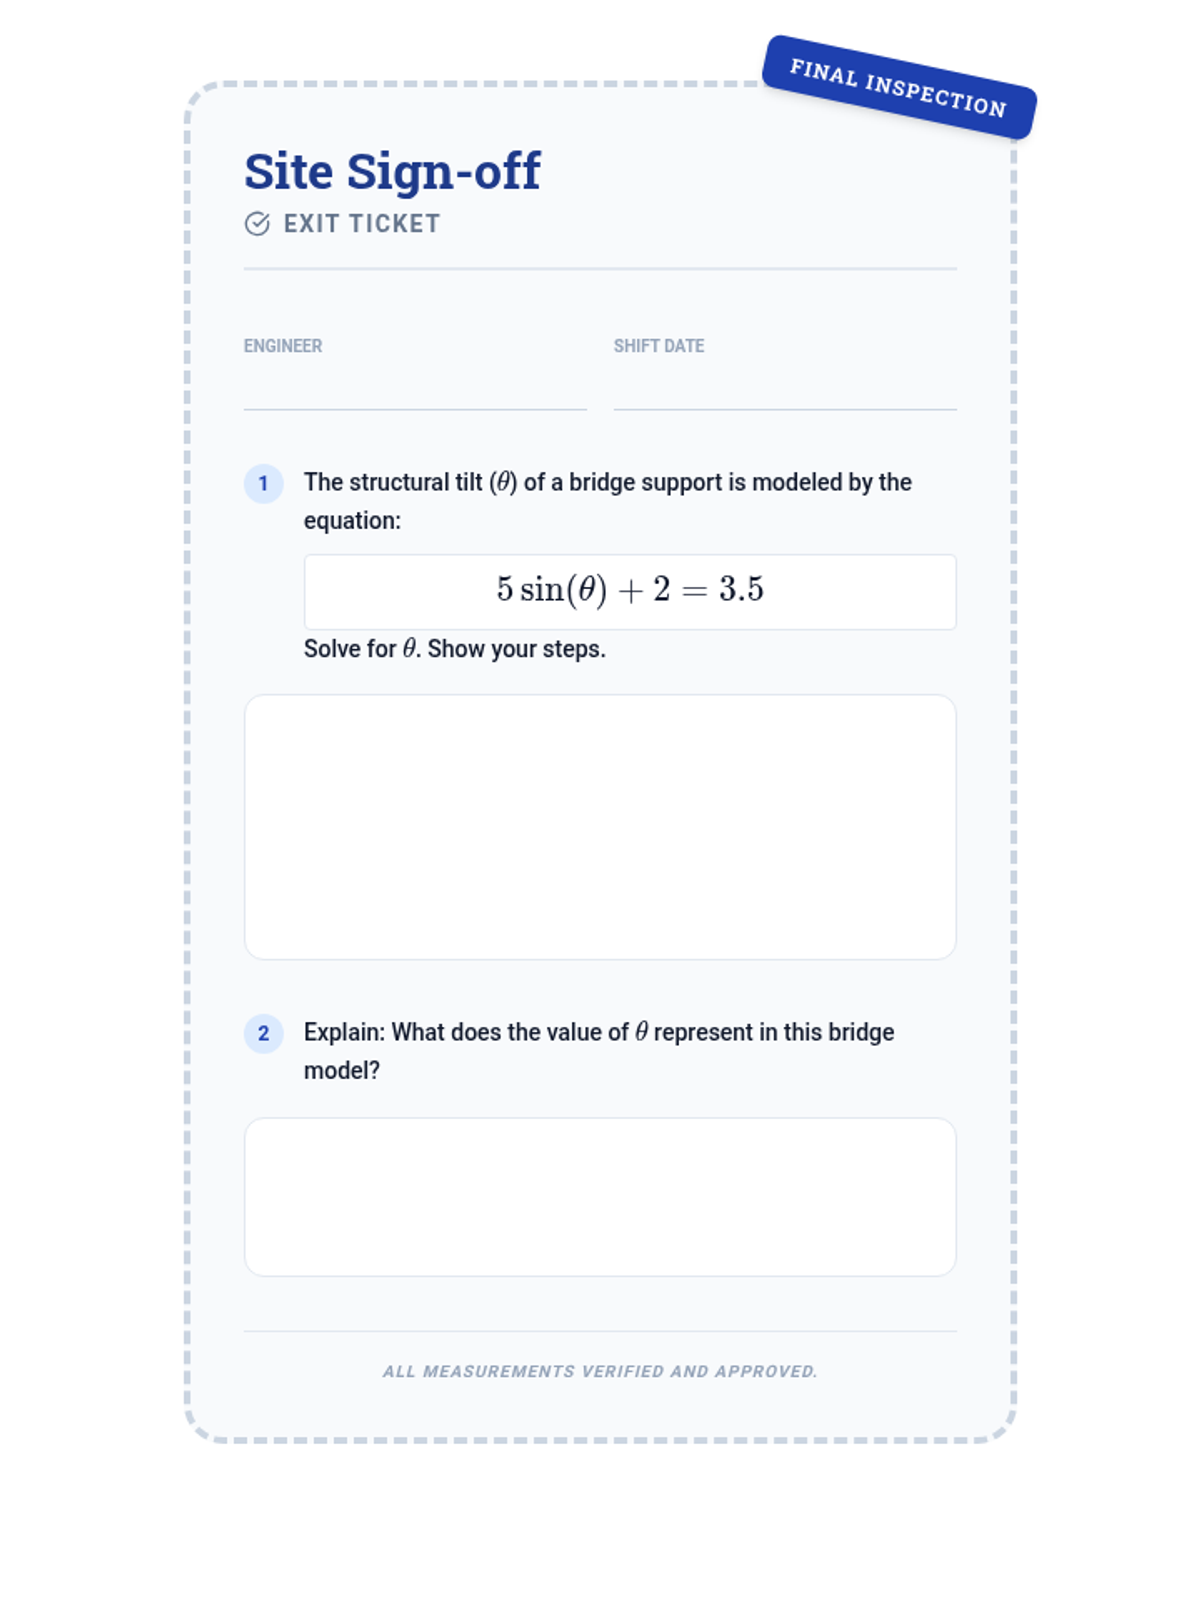Image resolution: width=1200 pixels, height=1600 pixels.
Task: Click the Final Inspection badge
Action: point(899,88)
